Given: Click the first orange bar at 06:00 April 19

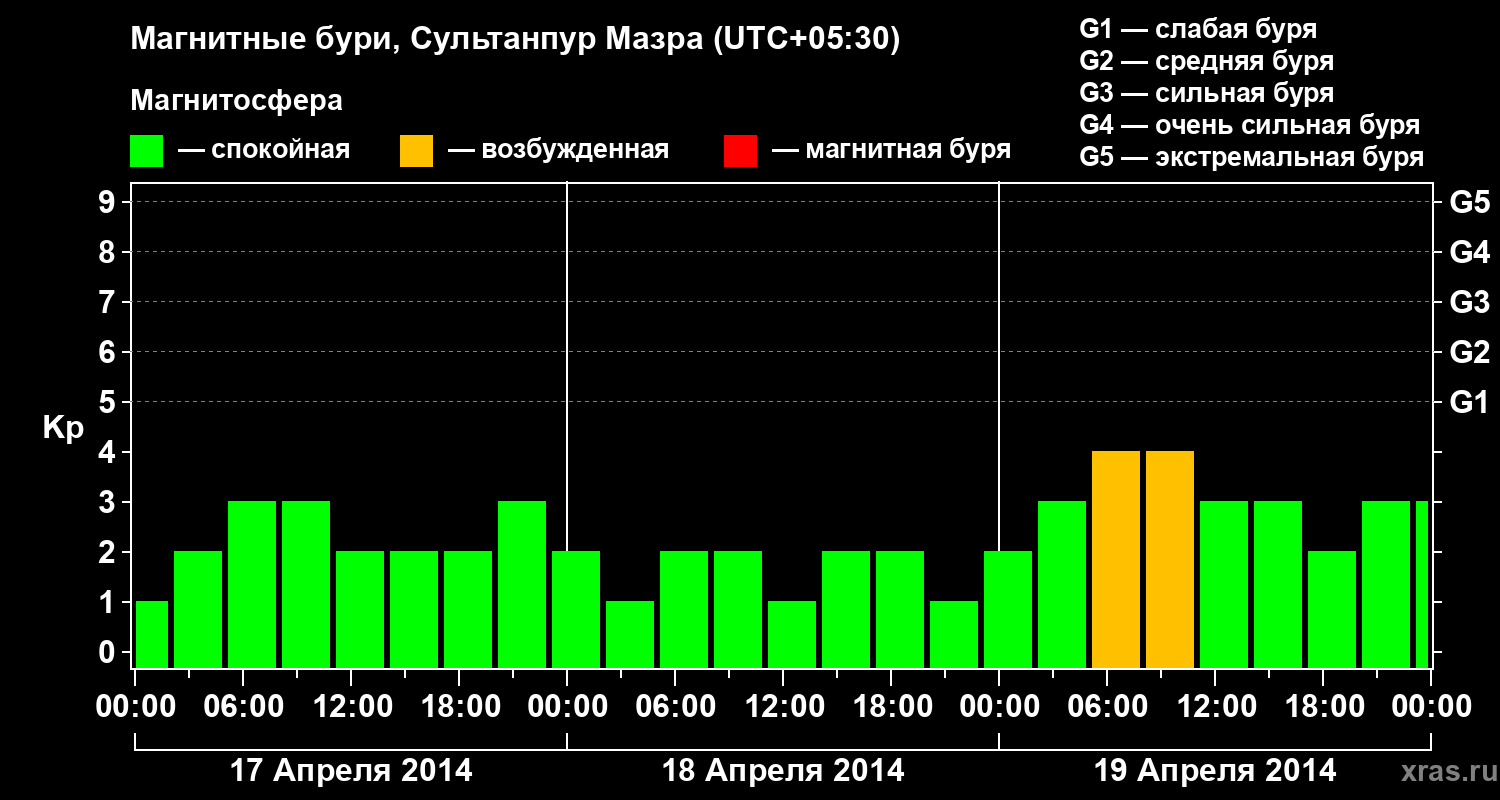Looking at the screenshot, I should [1116, 560].
